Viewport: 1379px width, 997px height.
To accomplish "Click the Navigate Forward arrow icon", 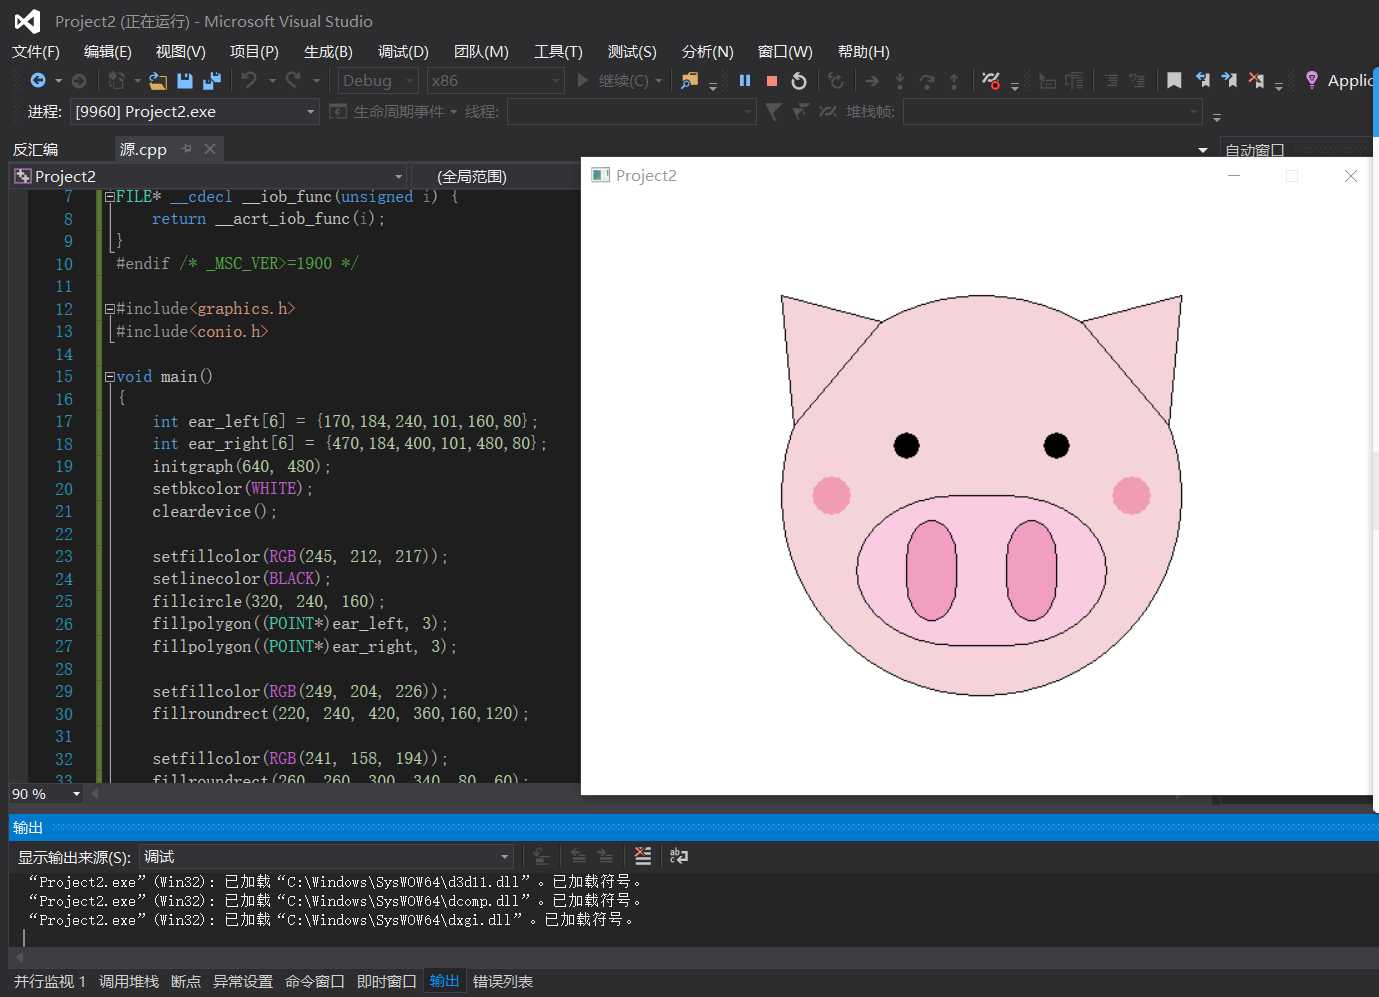I will tap(79, 81).
